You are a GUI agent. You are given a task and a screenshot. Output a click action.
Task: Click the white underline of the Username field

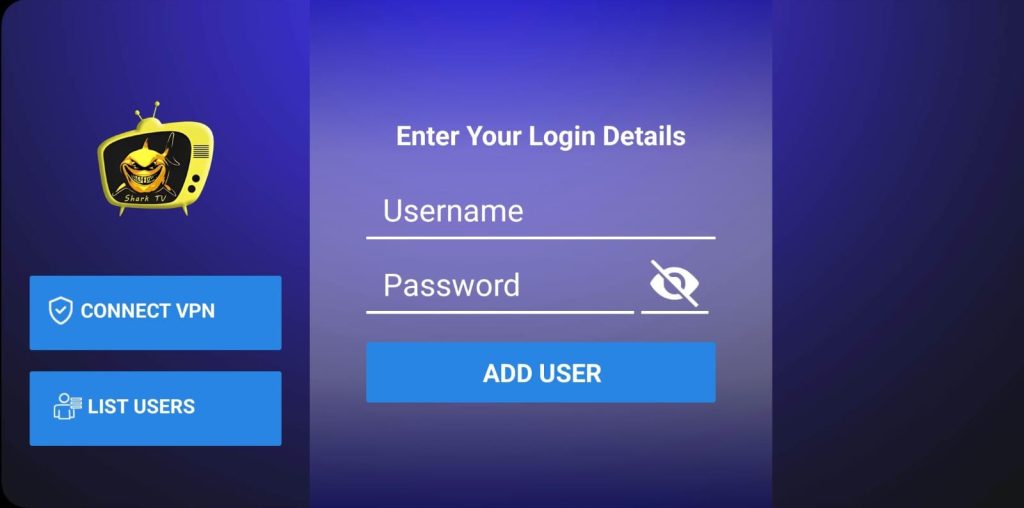tap(541, 238)
